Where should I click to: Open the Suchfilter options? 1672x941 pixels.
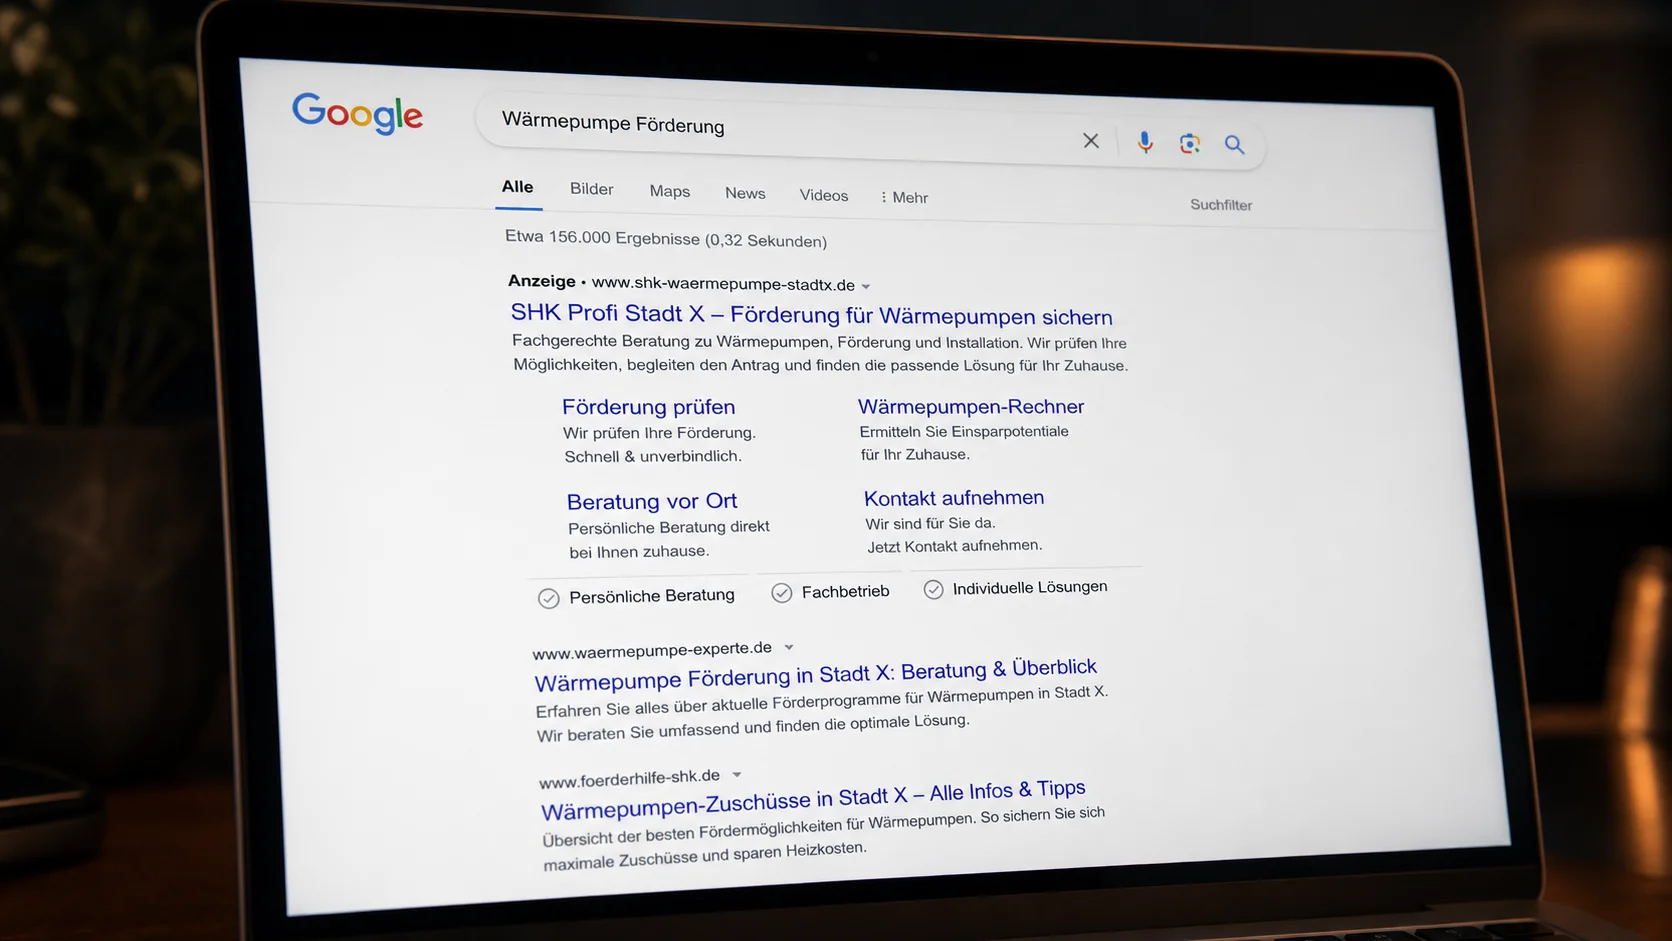1221,204
